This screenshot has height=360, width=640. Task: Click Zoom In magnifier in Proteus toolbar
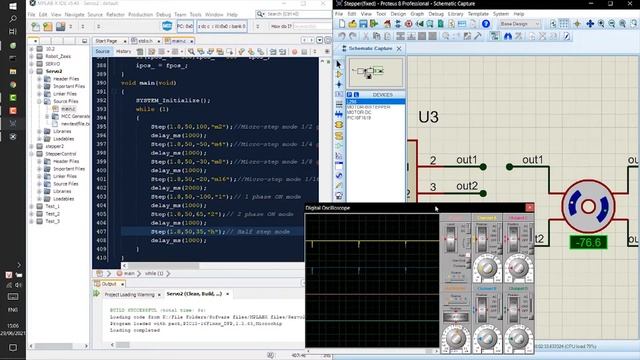(x=601, y=24)
